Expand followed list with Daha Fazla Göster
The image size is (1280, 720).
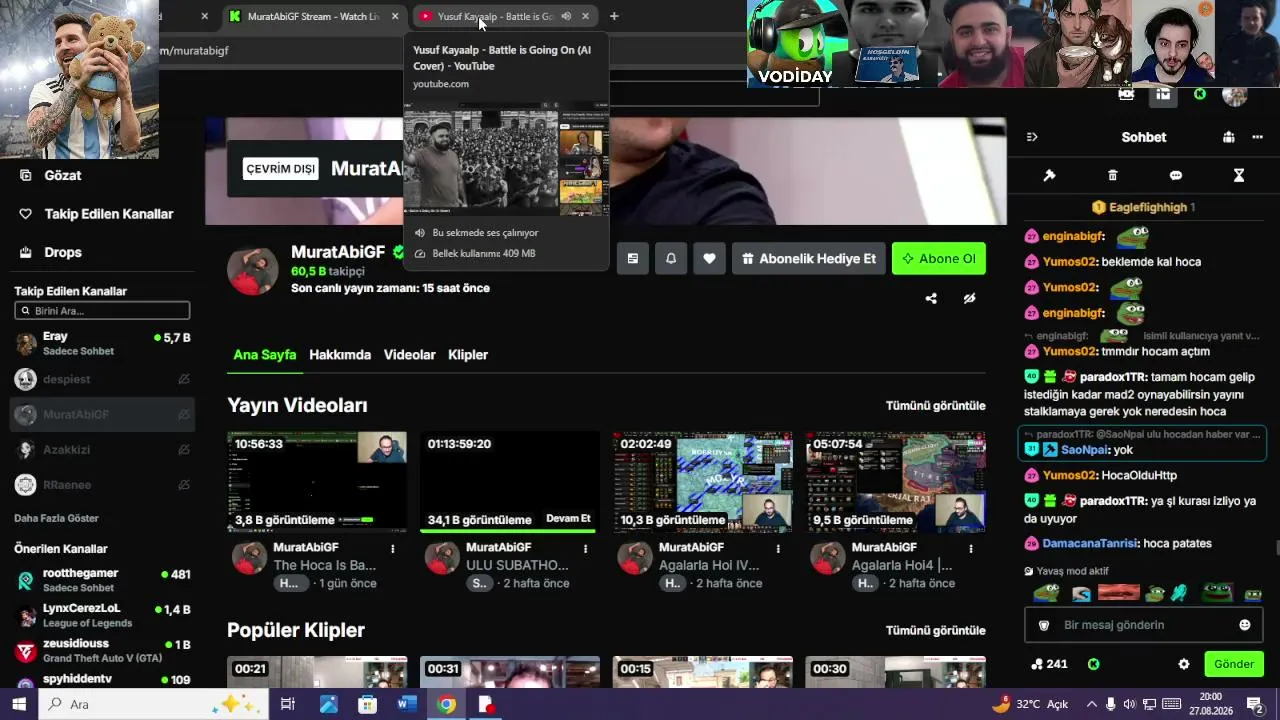56,519
